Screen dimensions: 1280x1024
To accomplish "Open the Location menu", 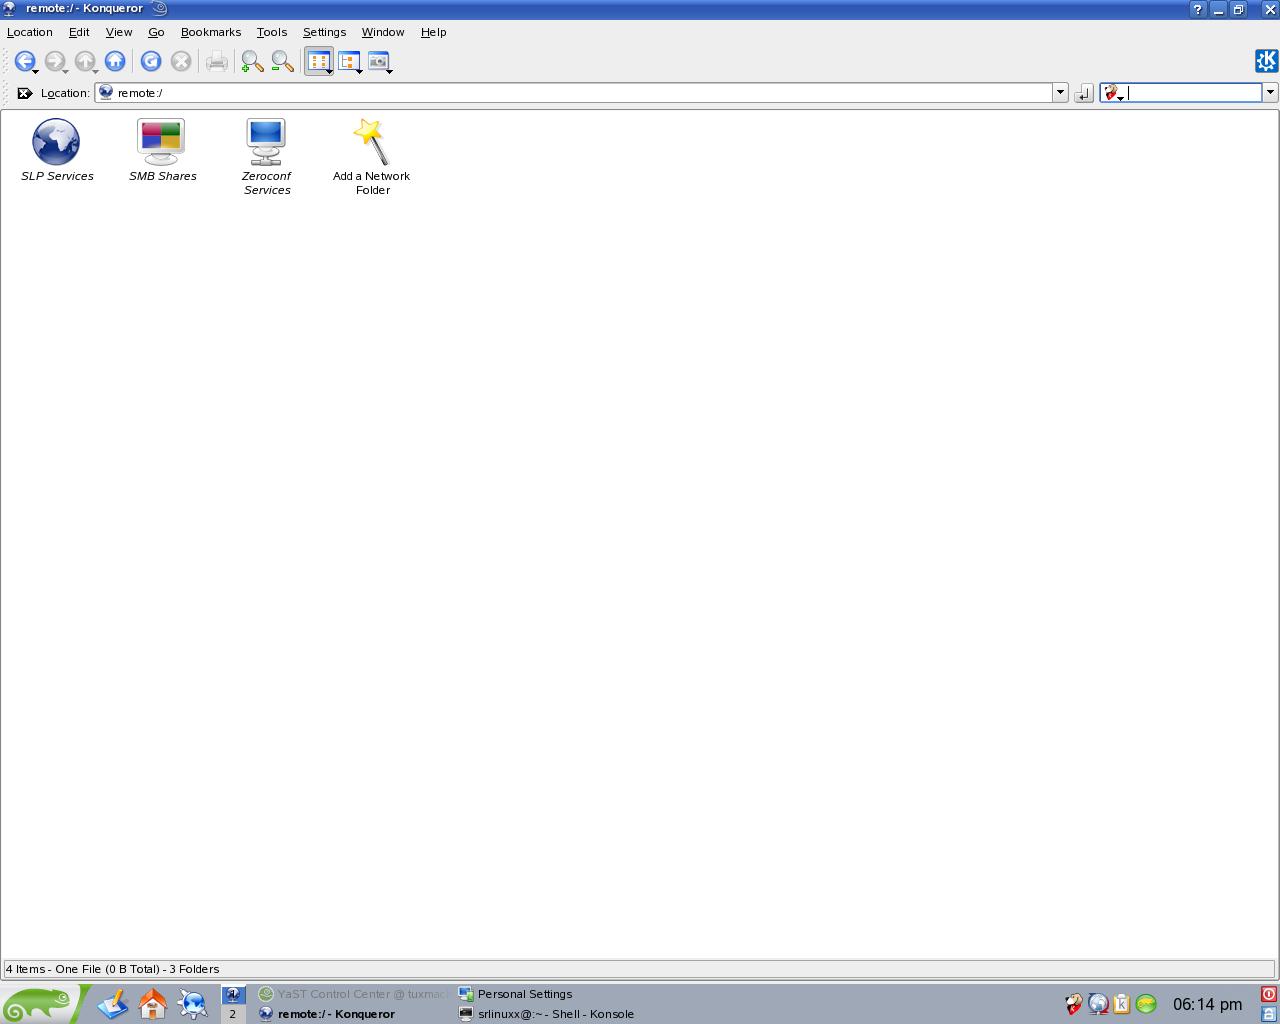I will pos(30,32).
